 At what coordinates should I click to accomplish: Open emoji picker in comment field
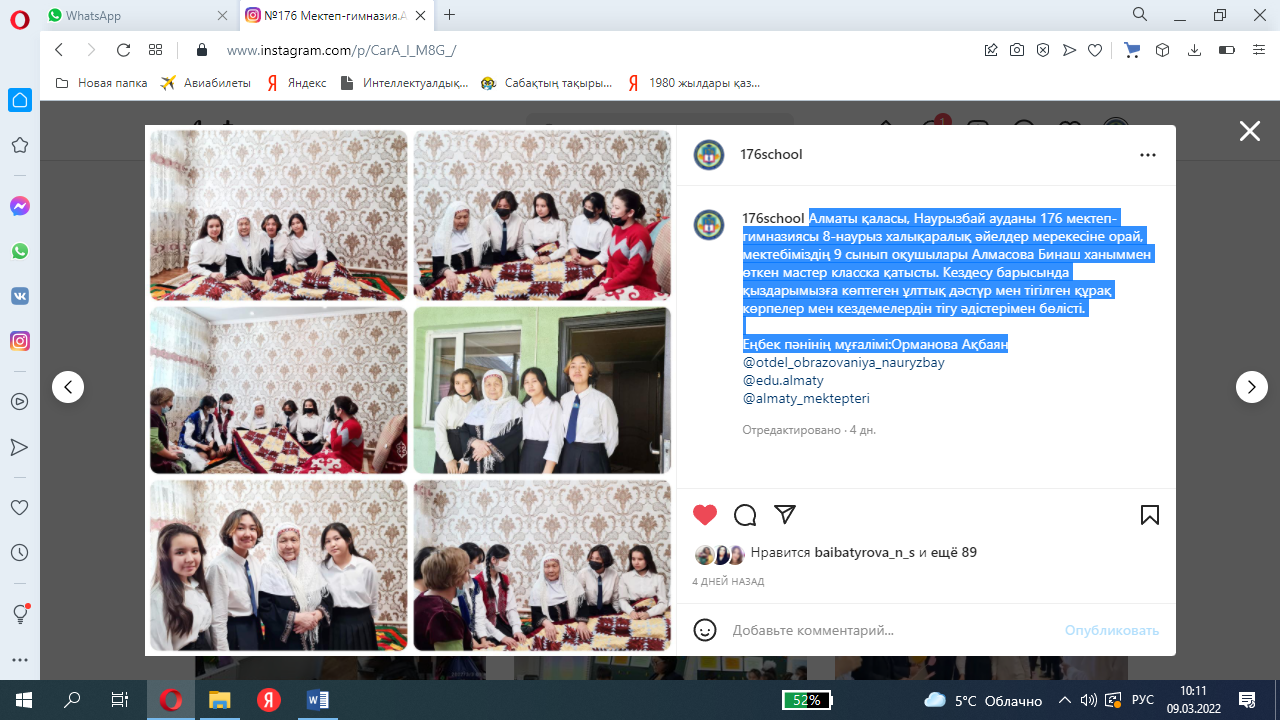click(705, 630)
